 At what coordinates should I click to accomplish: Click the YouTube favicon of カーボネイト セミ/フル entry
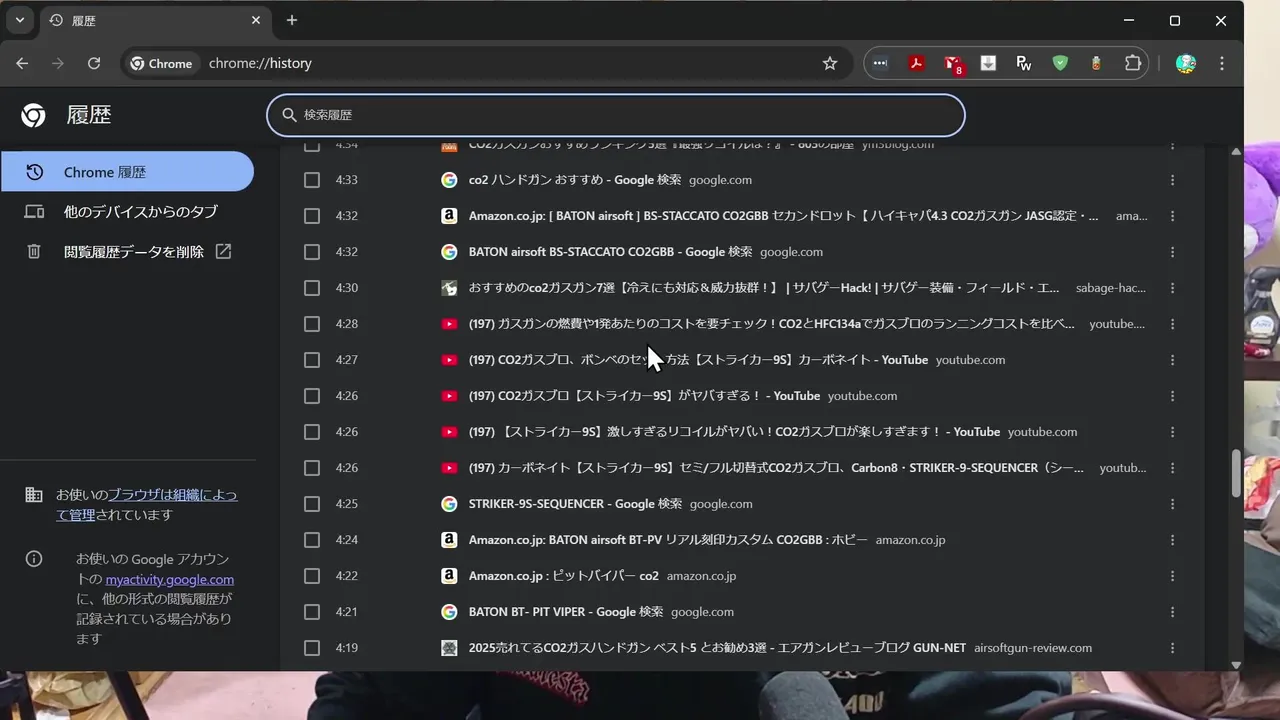449,468
